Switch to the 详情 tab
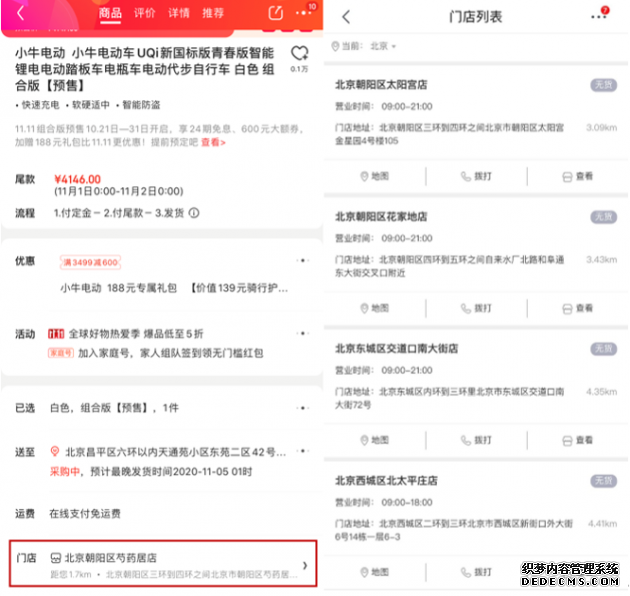This screenshot has height=596, width=630. [179, 13]
